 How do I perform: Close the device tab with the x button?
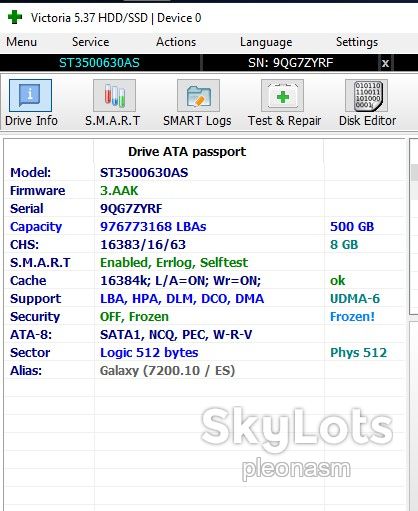pos(385,63)
